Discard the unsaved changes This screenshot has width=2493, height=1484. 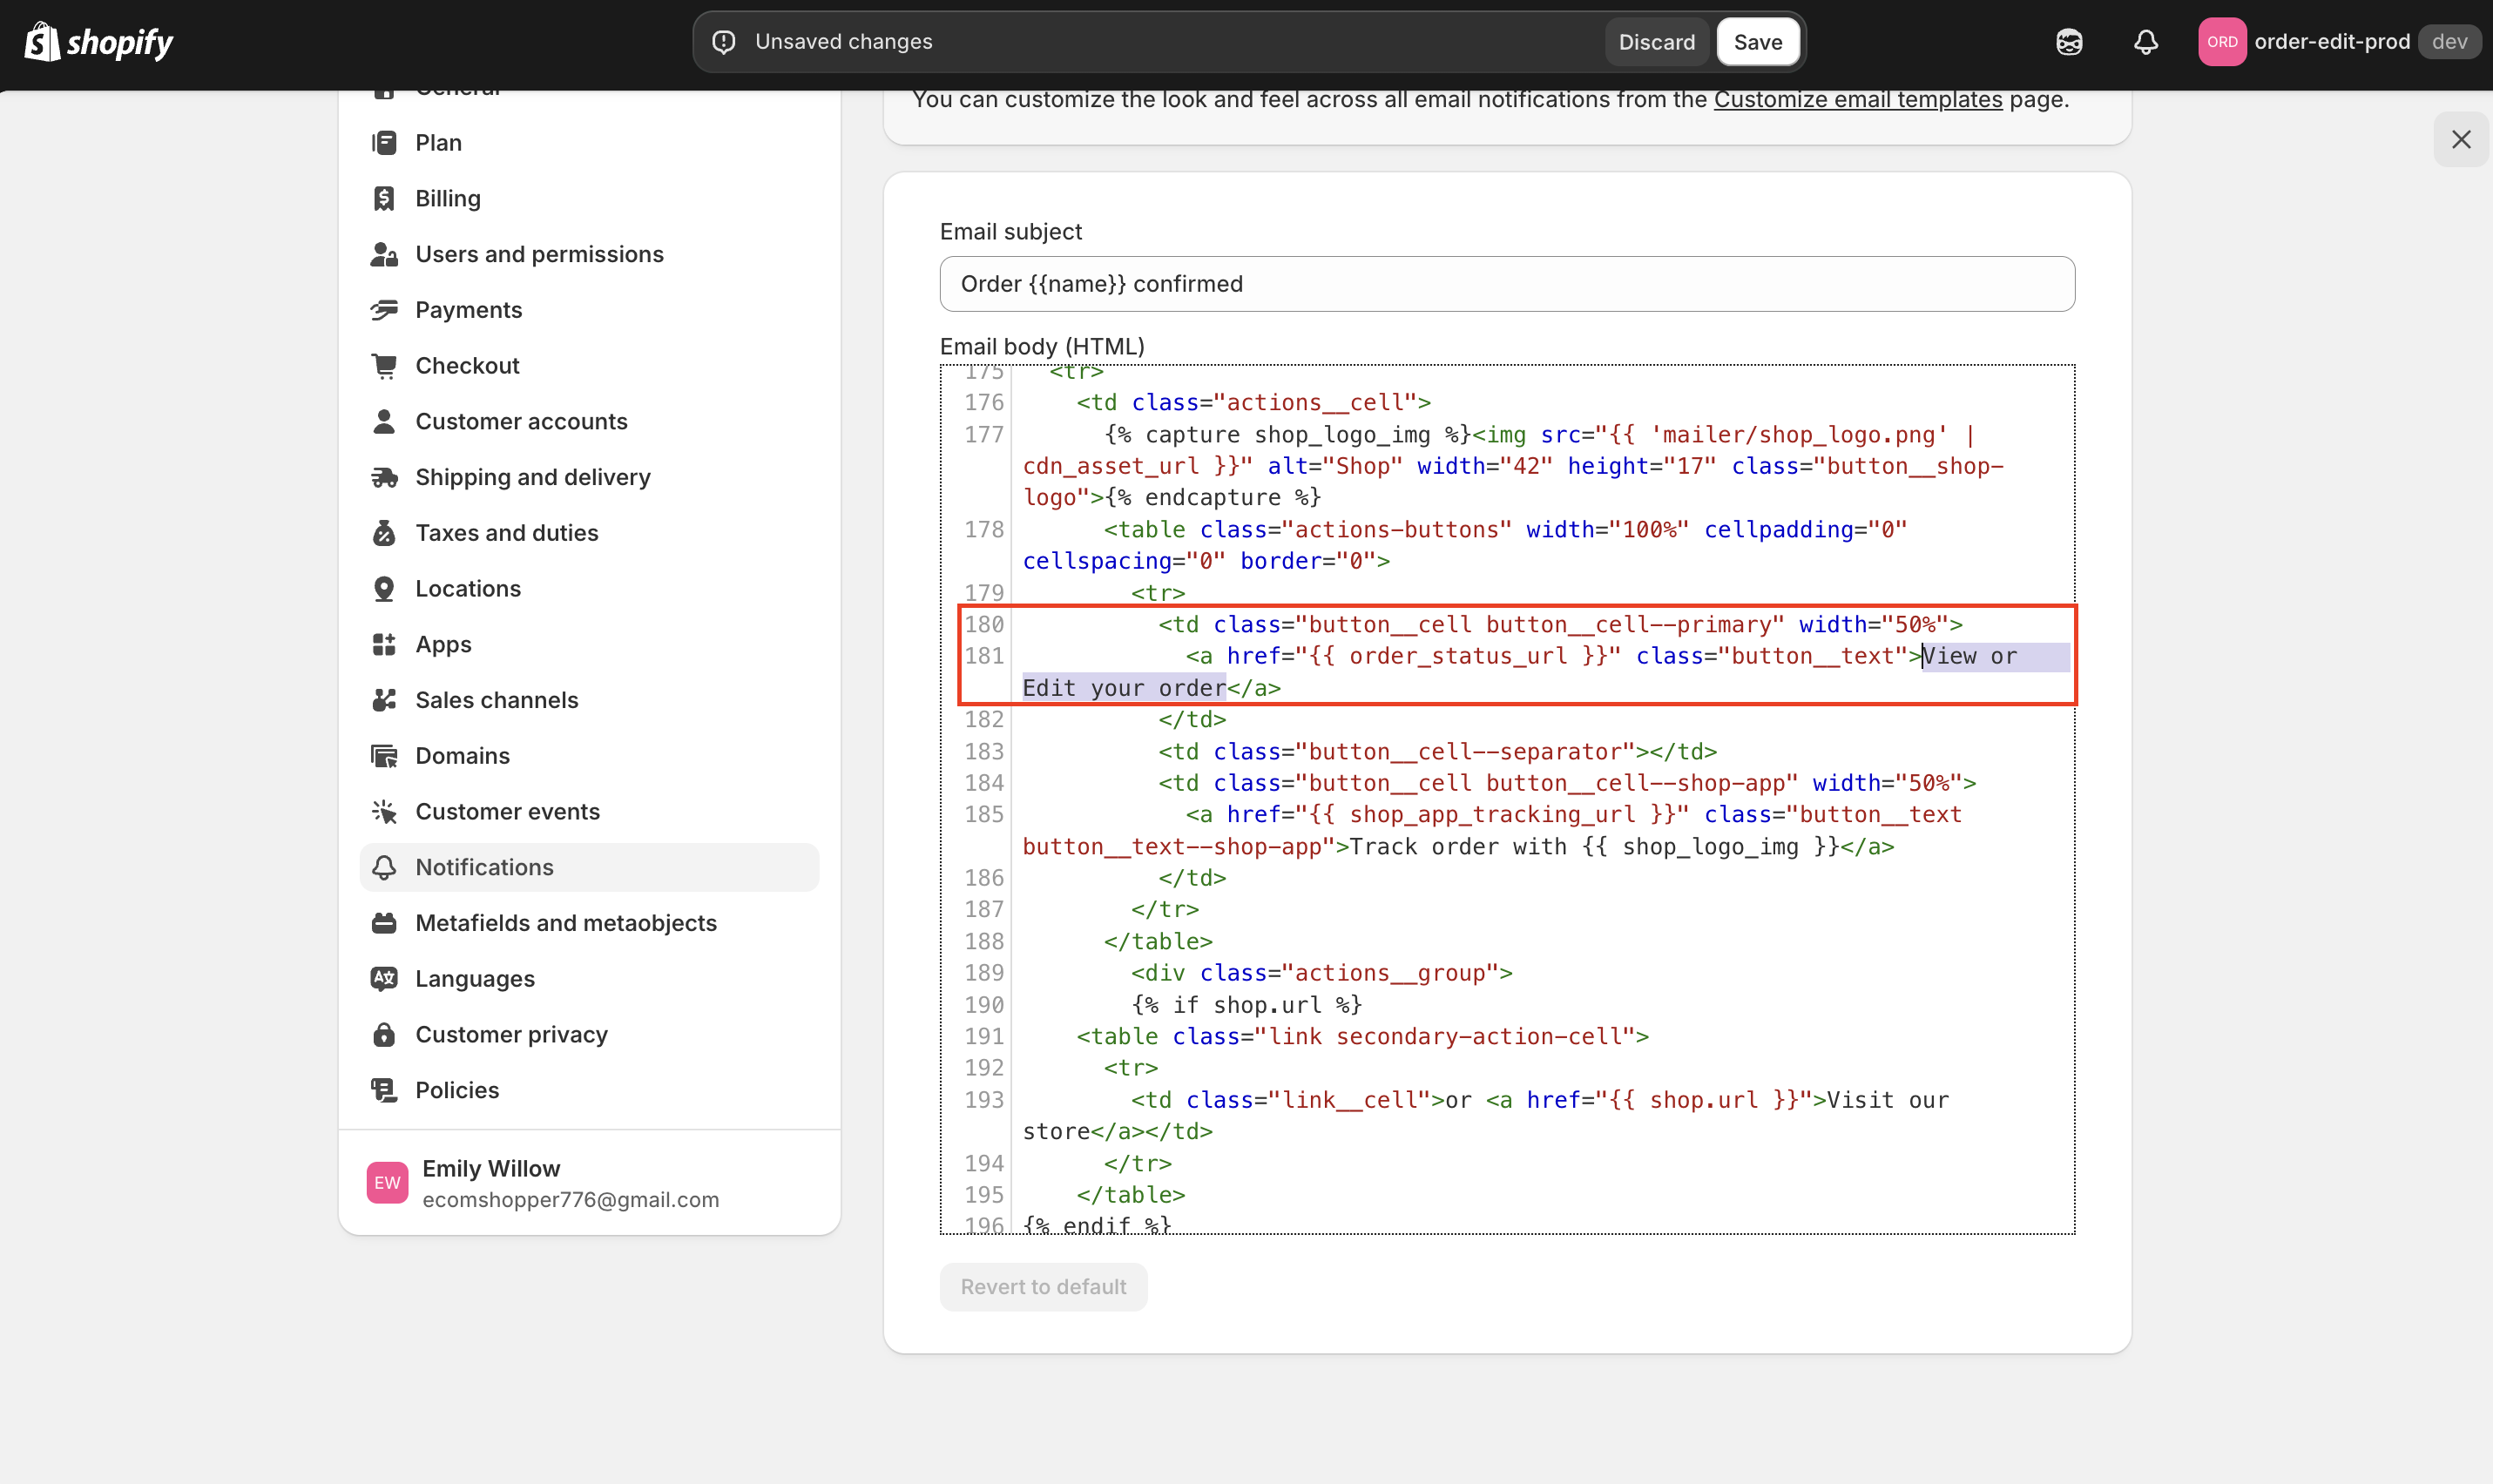tap(1656, 42)
